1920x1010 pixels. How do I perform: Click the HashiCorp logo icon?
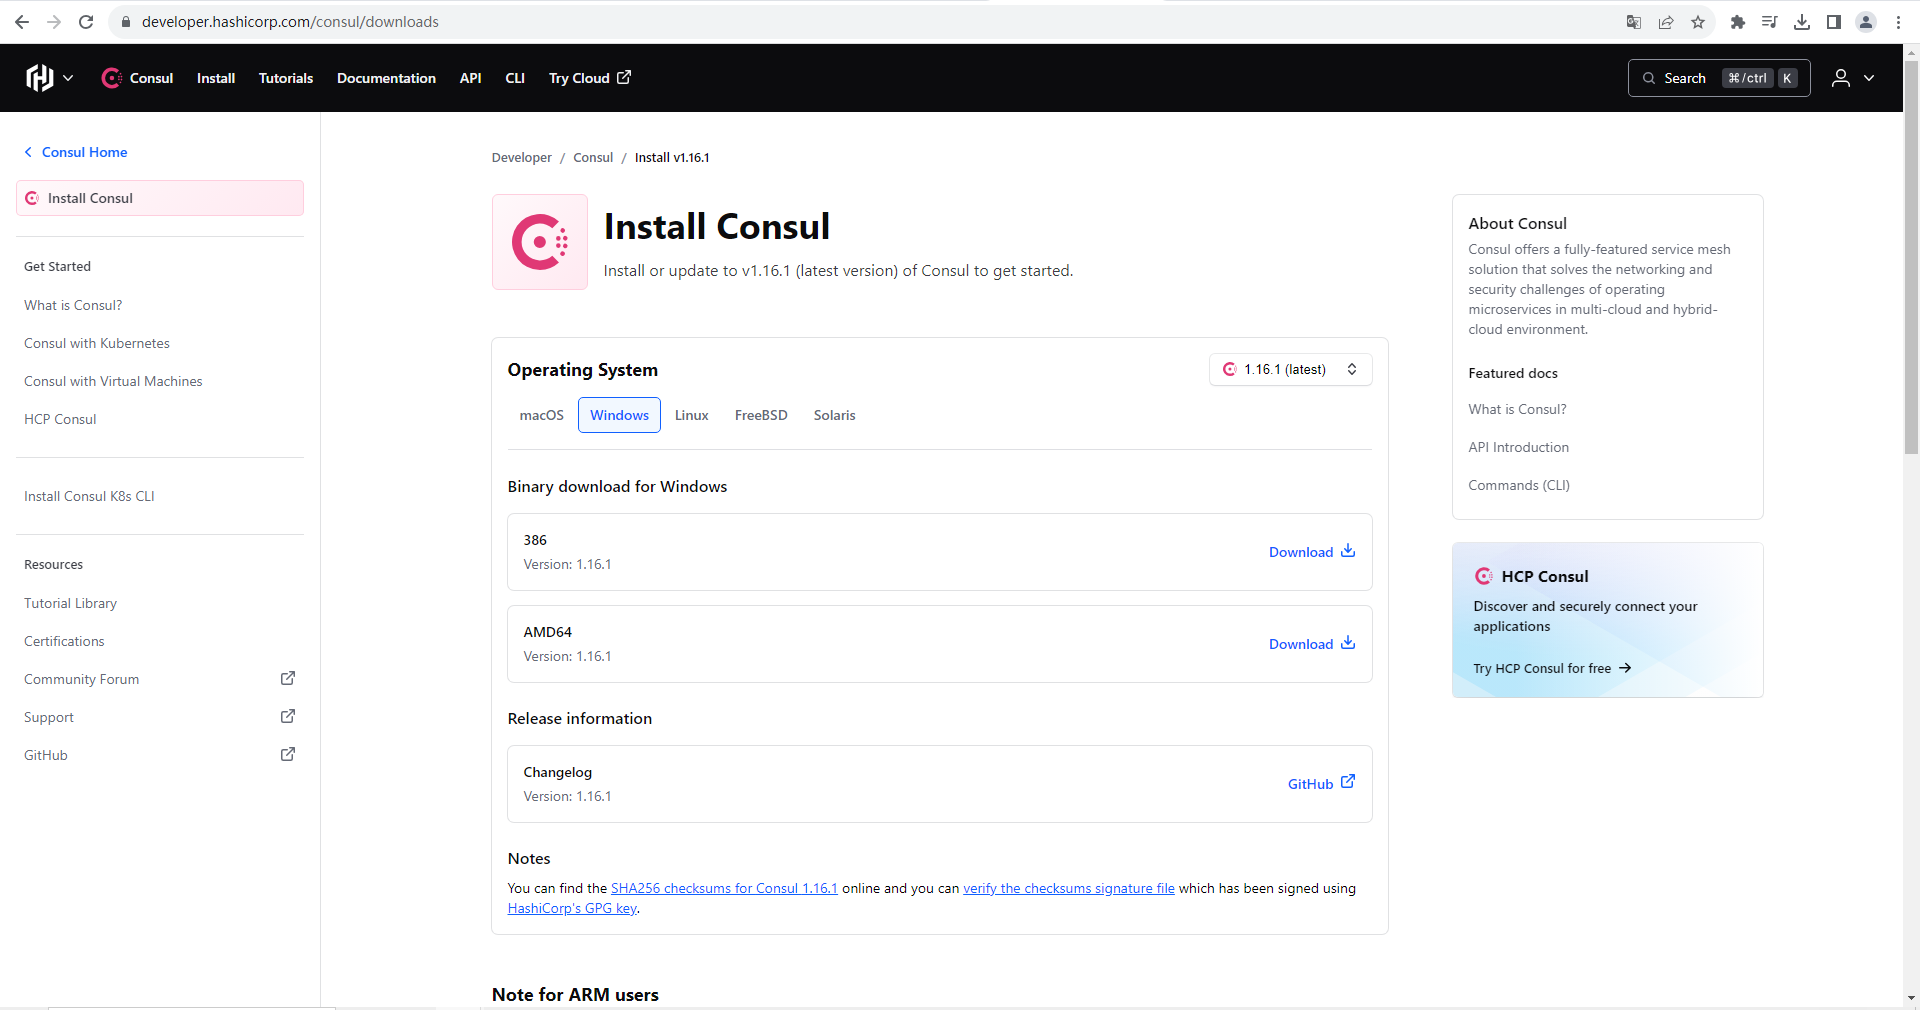coord(39,78)
